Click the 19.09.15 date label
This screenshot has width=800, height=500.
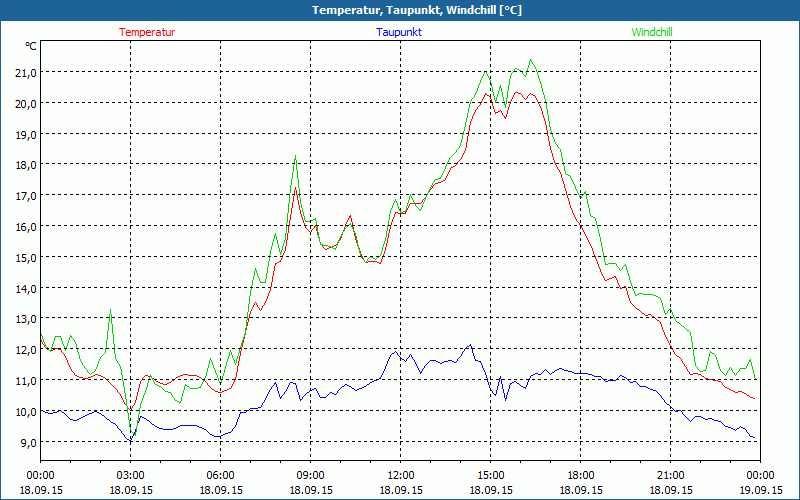[x=760, y=490]
